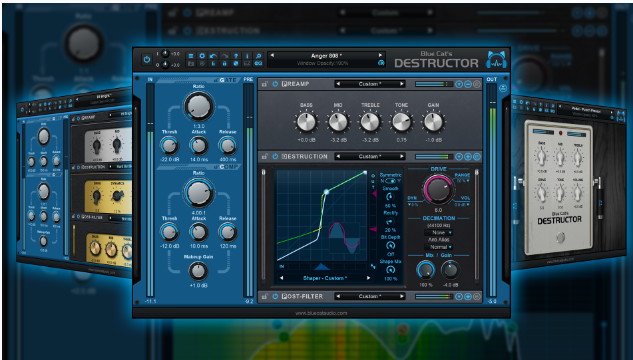The height and width of the screenshot is (360, 633).
Task: Click the Post-Filter plus circle icon
Action: point(468,296)
